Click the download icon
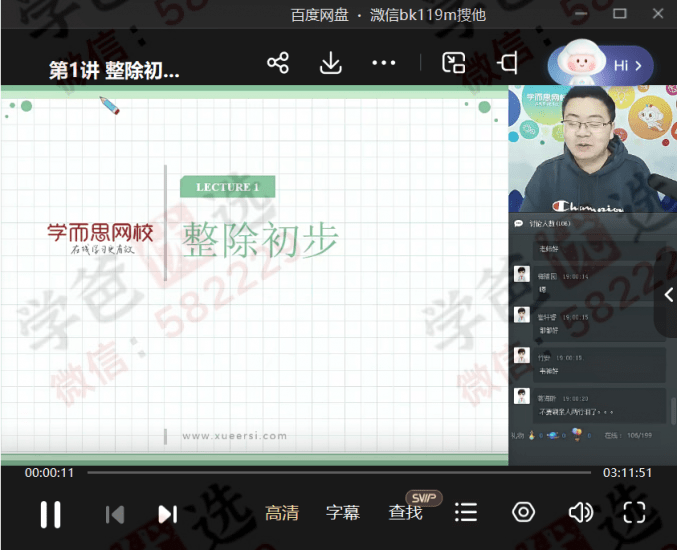 331,63
